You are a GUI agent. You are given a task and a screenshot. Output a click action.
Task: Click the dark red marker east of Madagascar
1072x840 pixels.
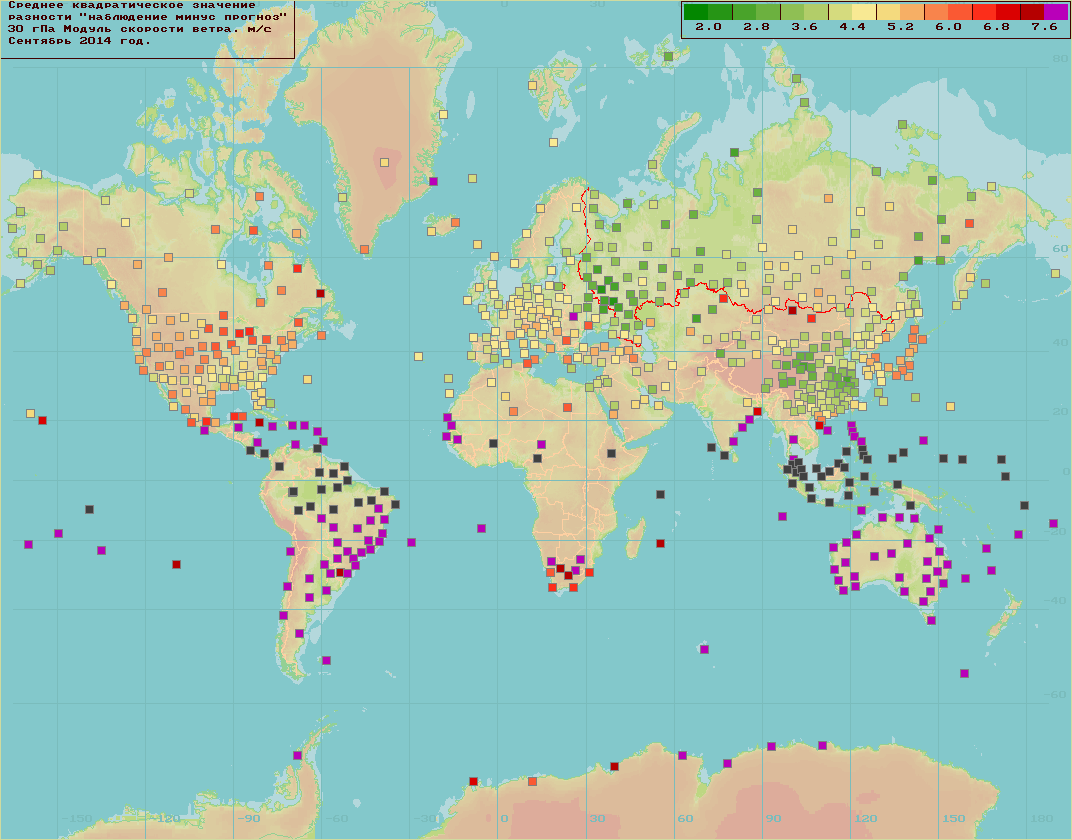pyautogui.click(x=660, y=543)
